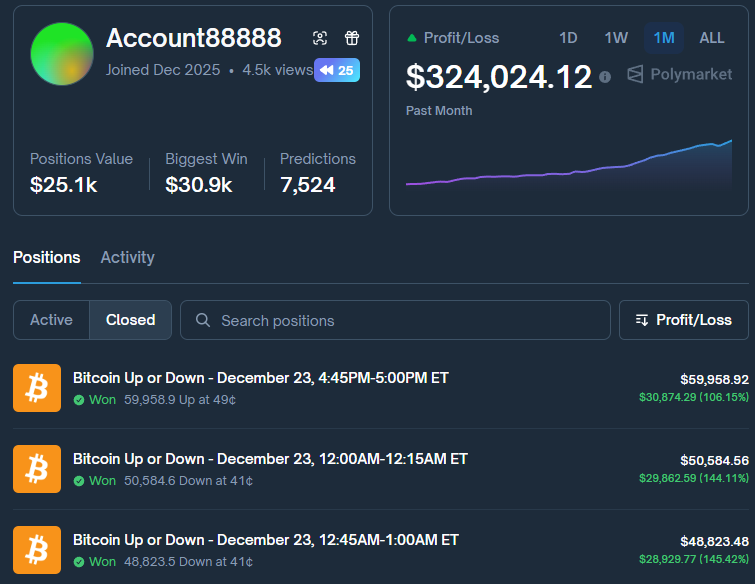Click the $59,958.92 position value
The width and height of the screenshot is (755, 584).
[715, 379]
